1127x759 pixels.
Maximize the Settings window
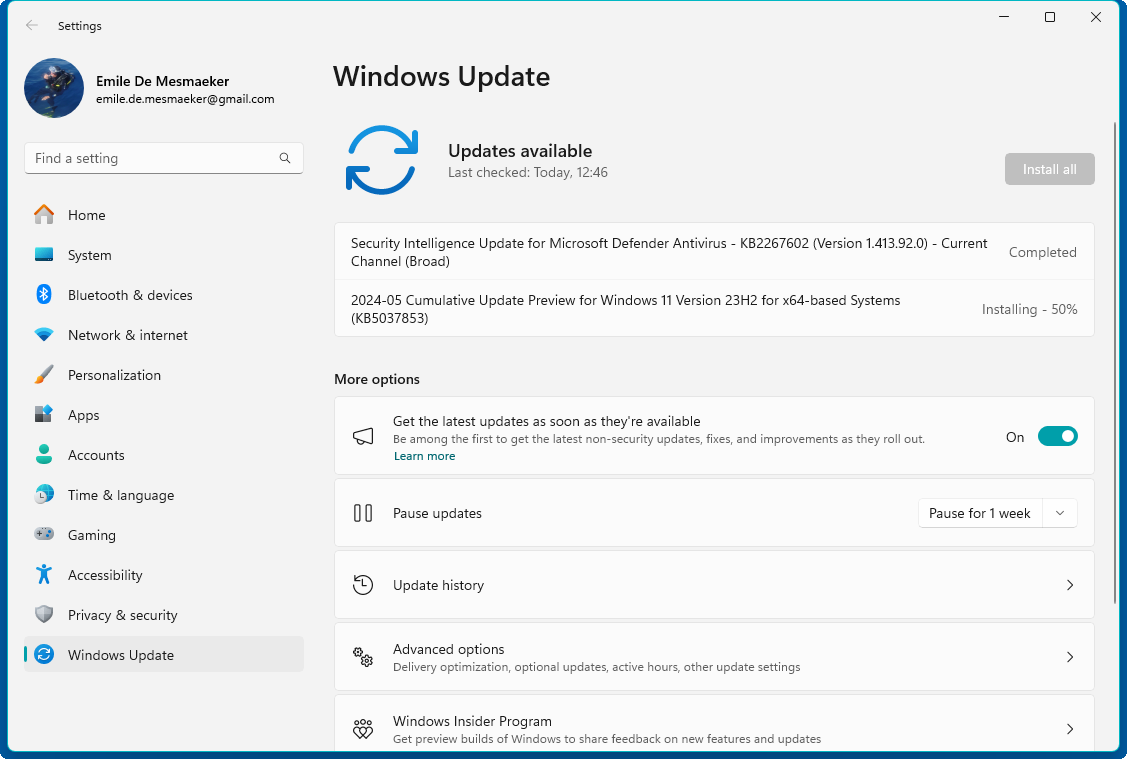click(1049, 17)
